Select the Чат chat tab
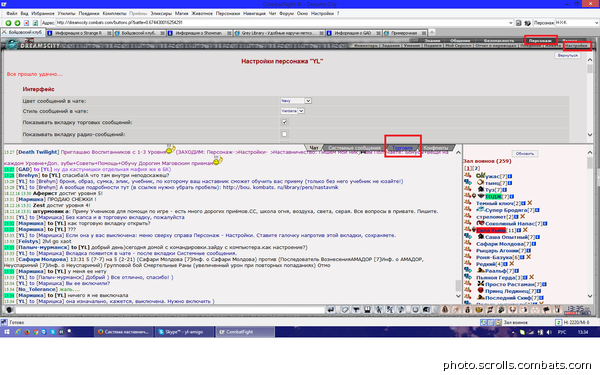The height and width of the screenshot is (375, 600). [x=314, y=148]
